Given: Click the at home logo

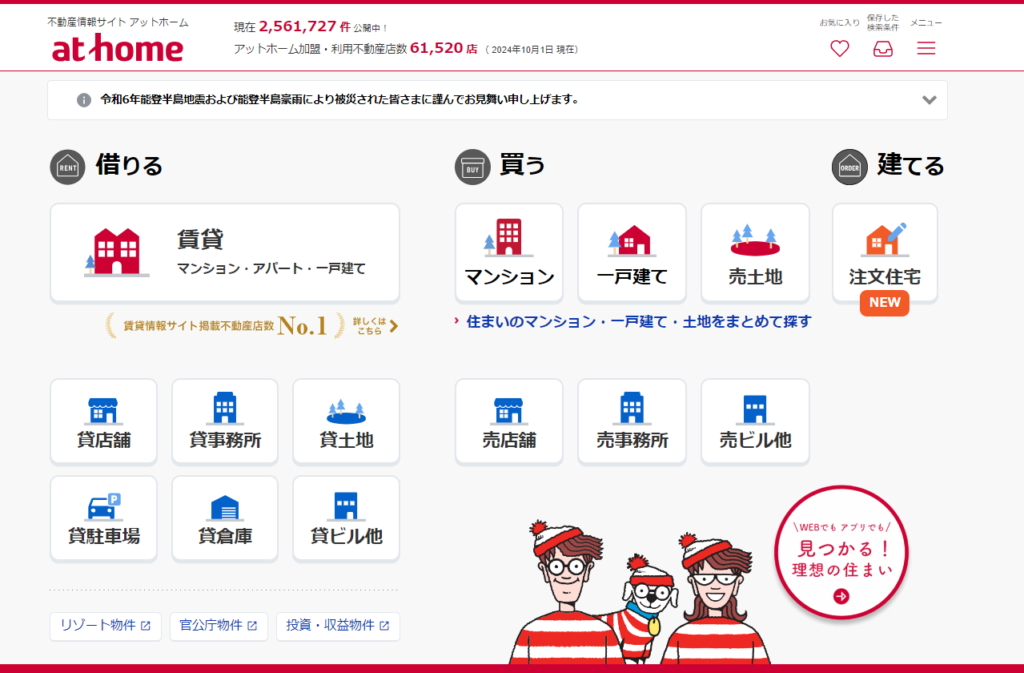Looking at the screenshot, I should 118,49.
